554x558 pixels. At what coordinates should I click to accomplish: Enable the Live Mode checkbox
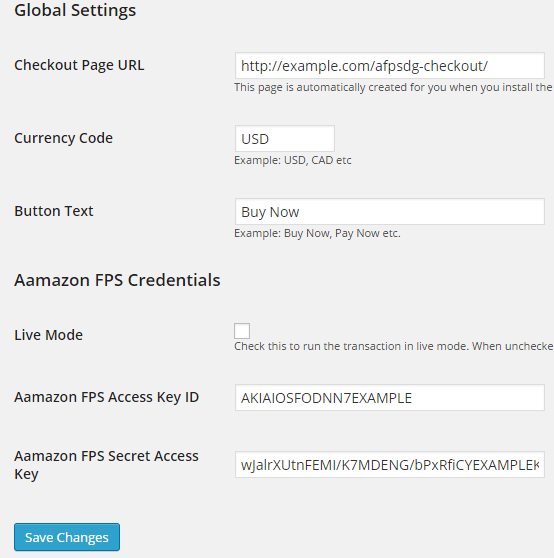click(x=242, y=331)
